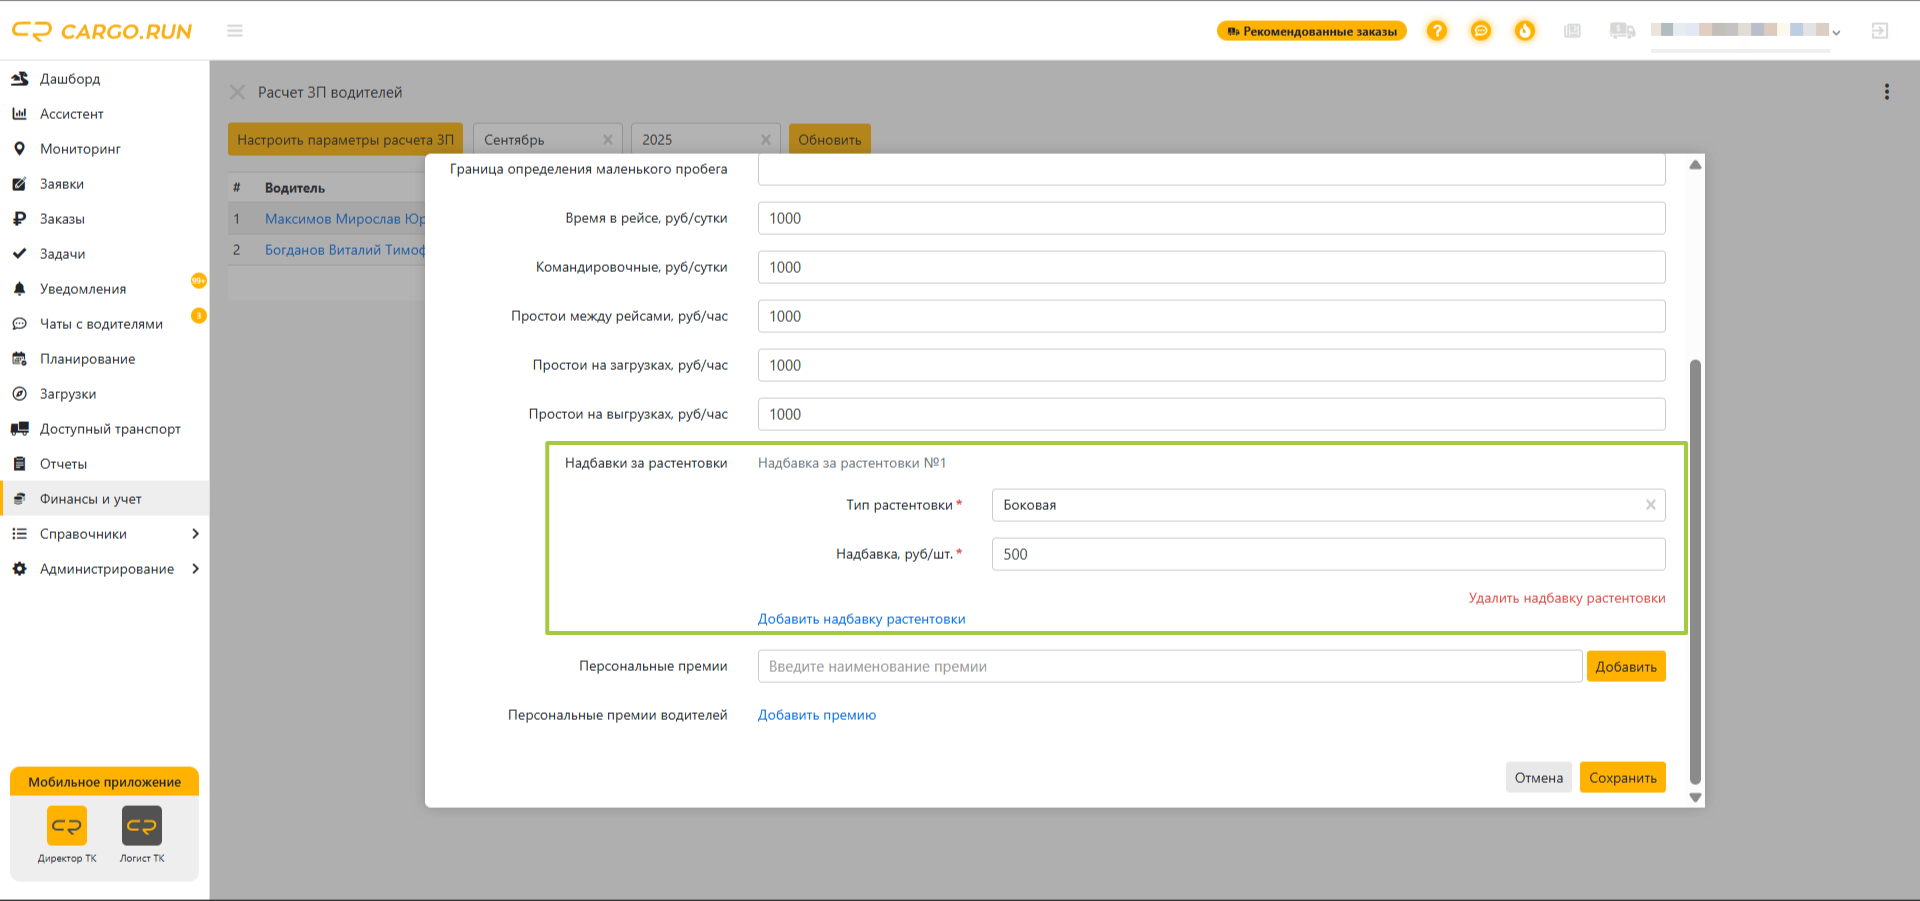
Task: Clear the Боковая tent type selection
Action: [x=1651, y=505]
